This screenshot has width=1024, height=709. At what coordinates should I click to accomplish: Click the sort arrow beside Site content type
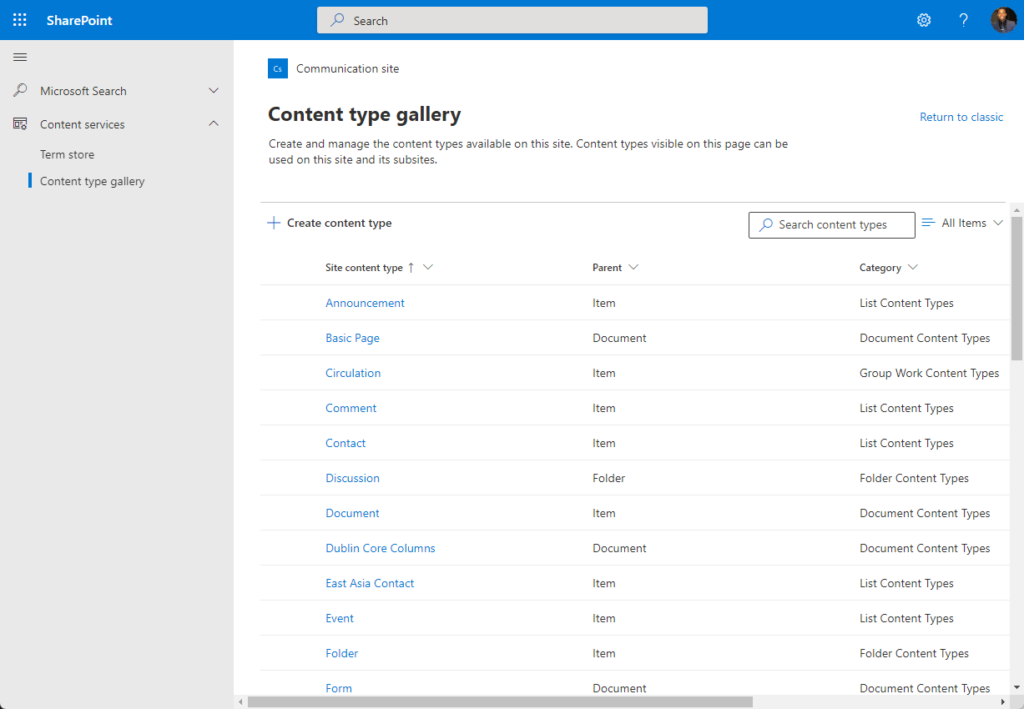pyautogui.click(x=411, y=268)
